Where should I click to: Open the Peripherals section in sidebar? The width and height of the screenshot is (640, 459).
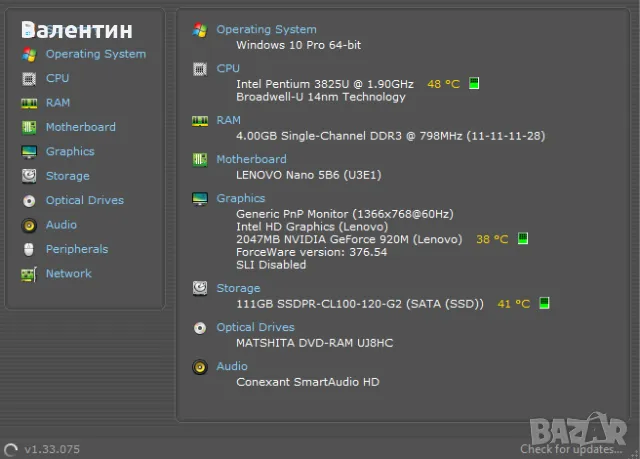(76, 249)
